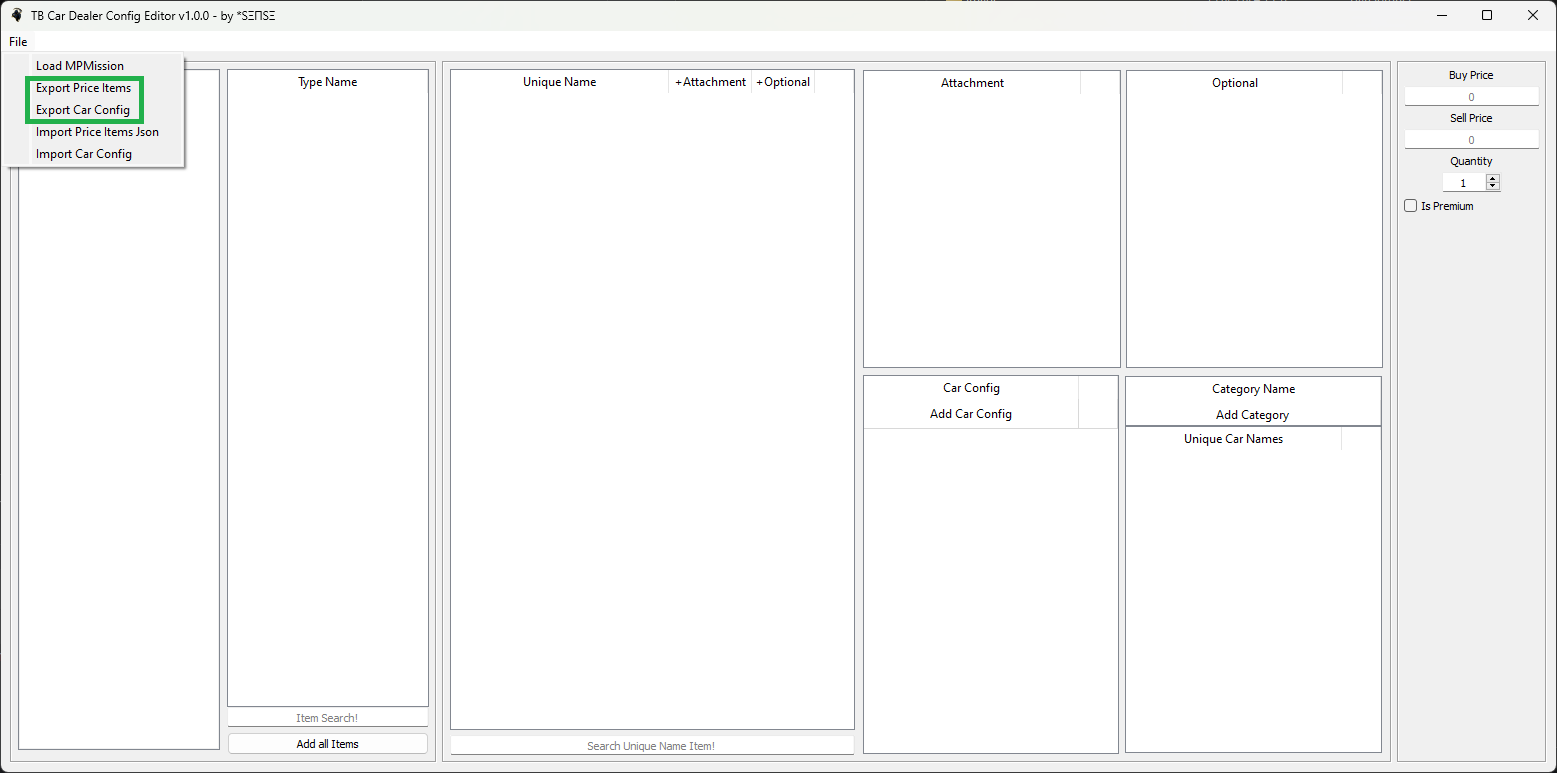Screen dimensions: 1557x773
Task: Choose Export Price Items menu entry
Action: (83, 88)
